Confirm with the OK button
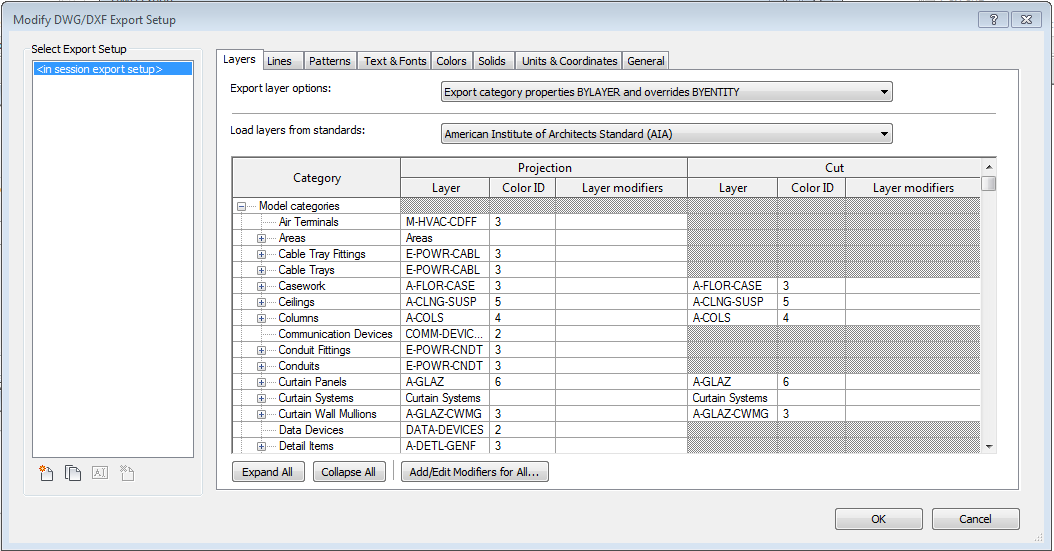The height and width of the screenshot is (551, 1054). pos(879,519)
